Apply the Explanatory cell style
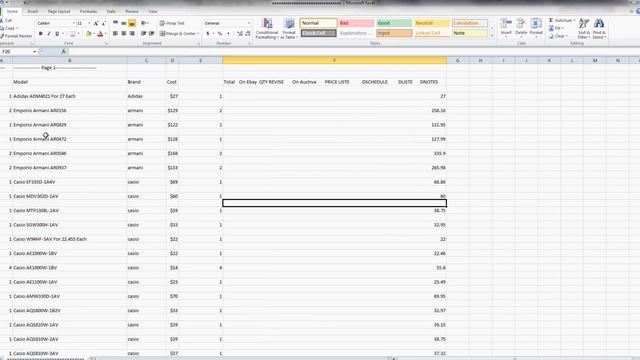Viewport: 640px width, 360px height. click(356, 33)
